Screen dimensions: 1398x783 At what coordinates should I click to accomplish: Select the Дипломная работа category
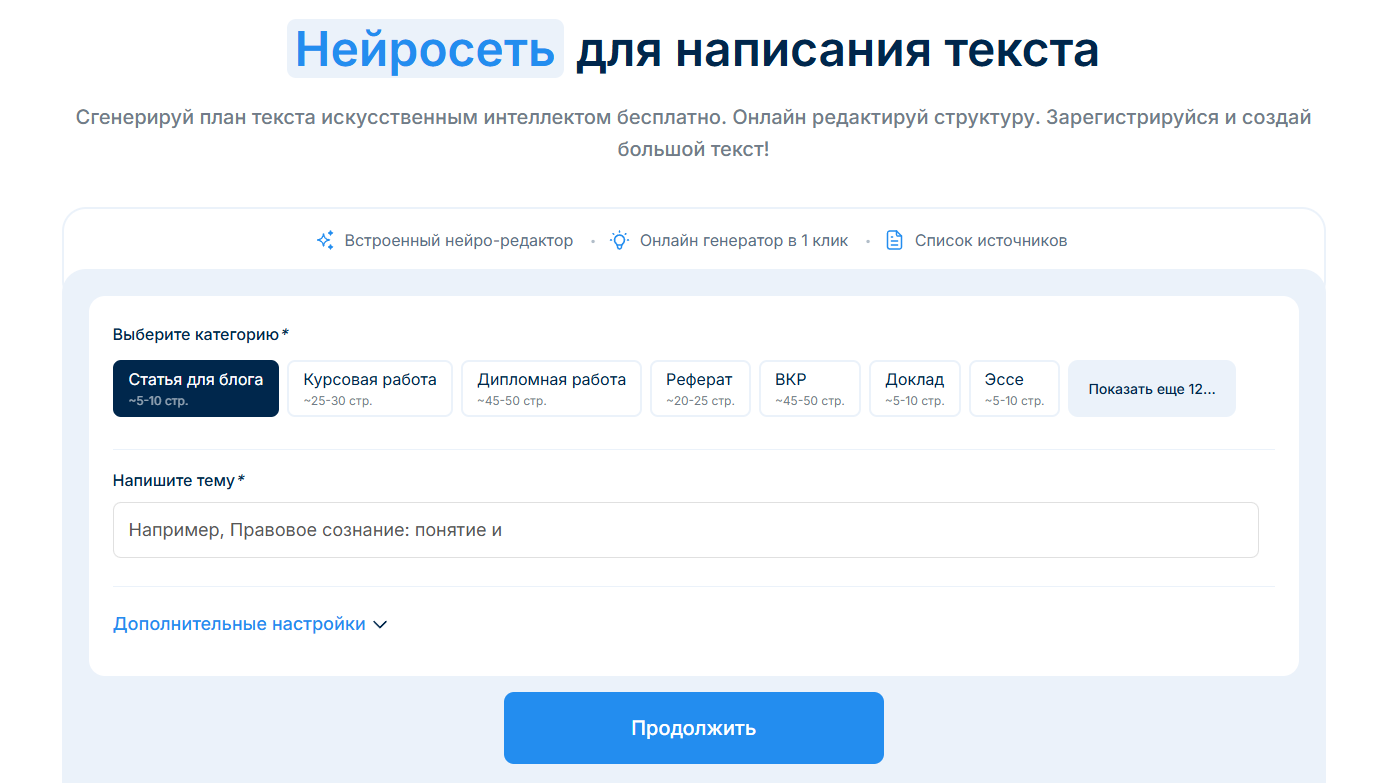(x=551, y=388)
